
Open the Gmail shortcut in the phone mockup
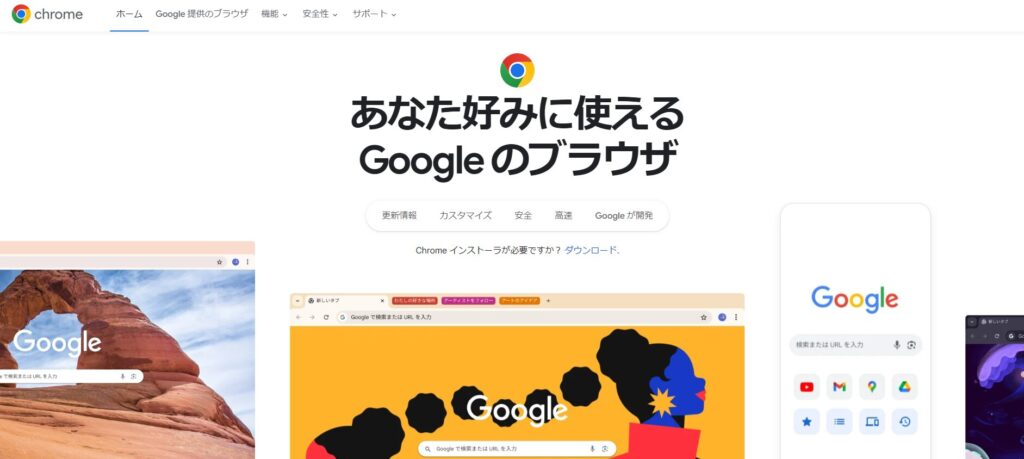[x=839, y=387]
